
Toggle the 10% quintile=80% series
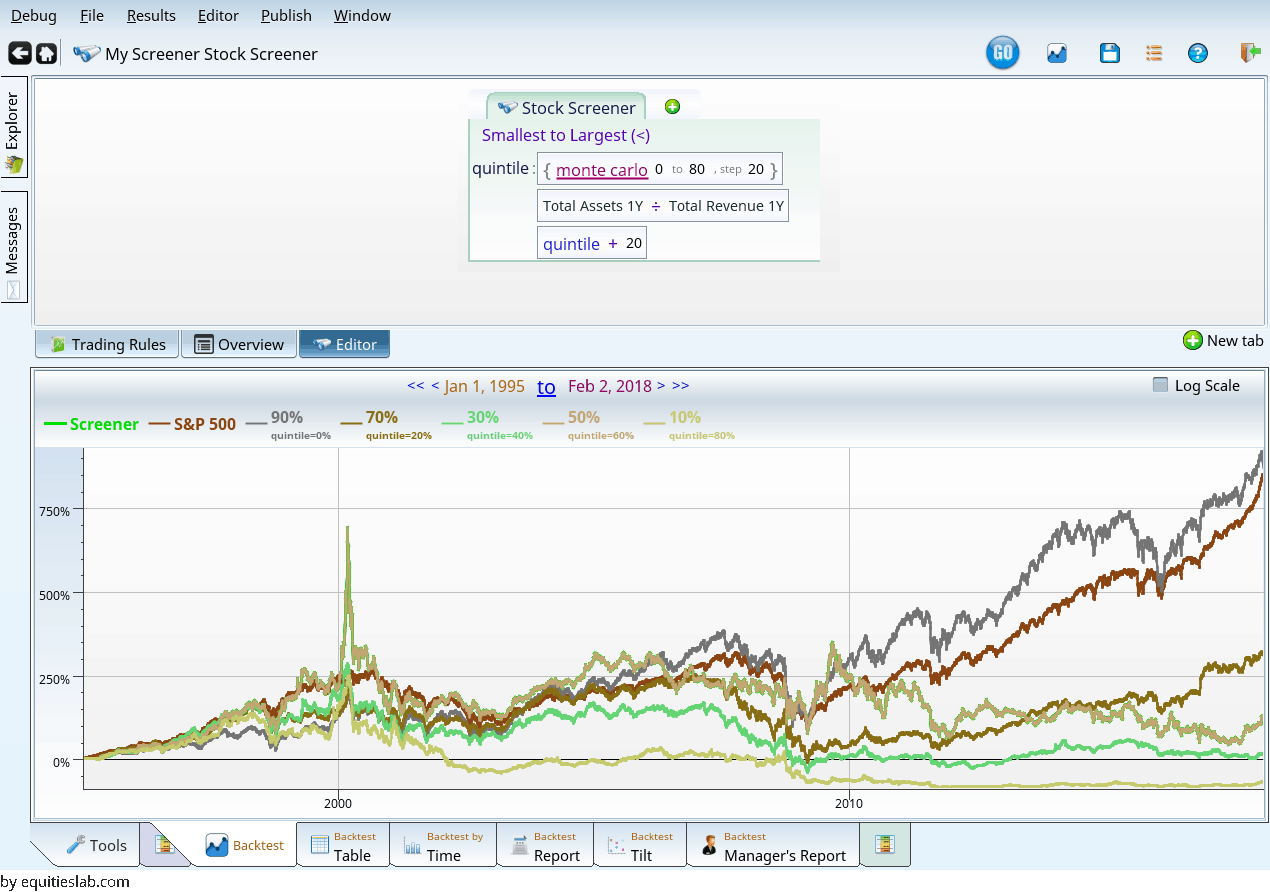tap(689, 424)
